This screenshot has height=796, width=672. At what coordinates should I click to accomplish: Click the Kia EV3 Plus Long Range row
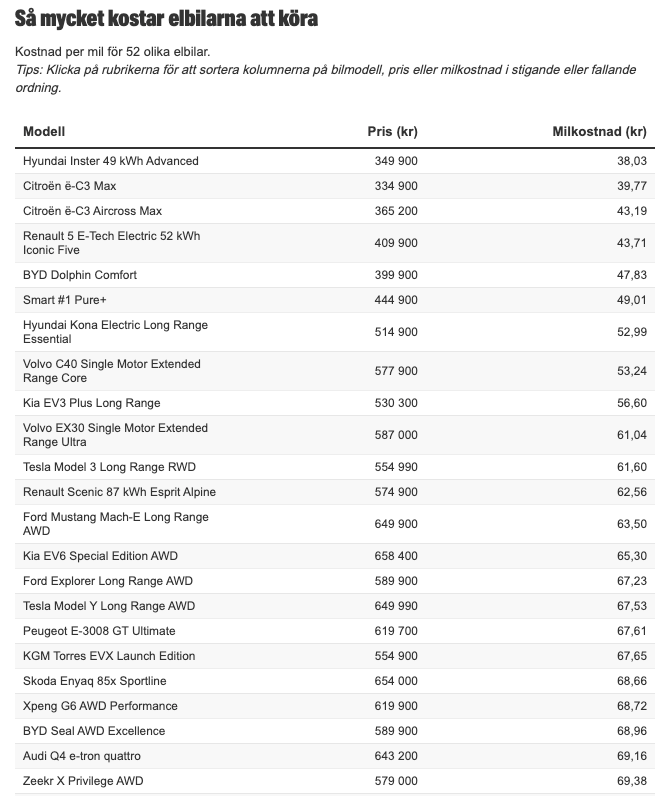(91, 403)
